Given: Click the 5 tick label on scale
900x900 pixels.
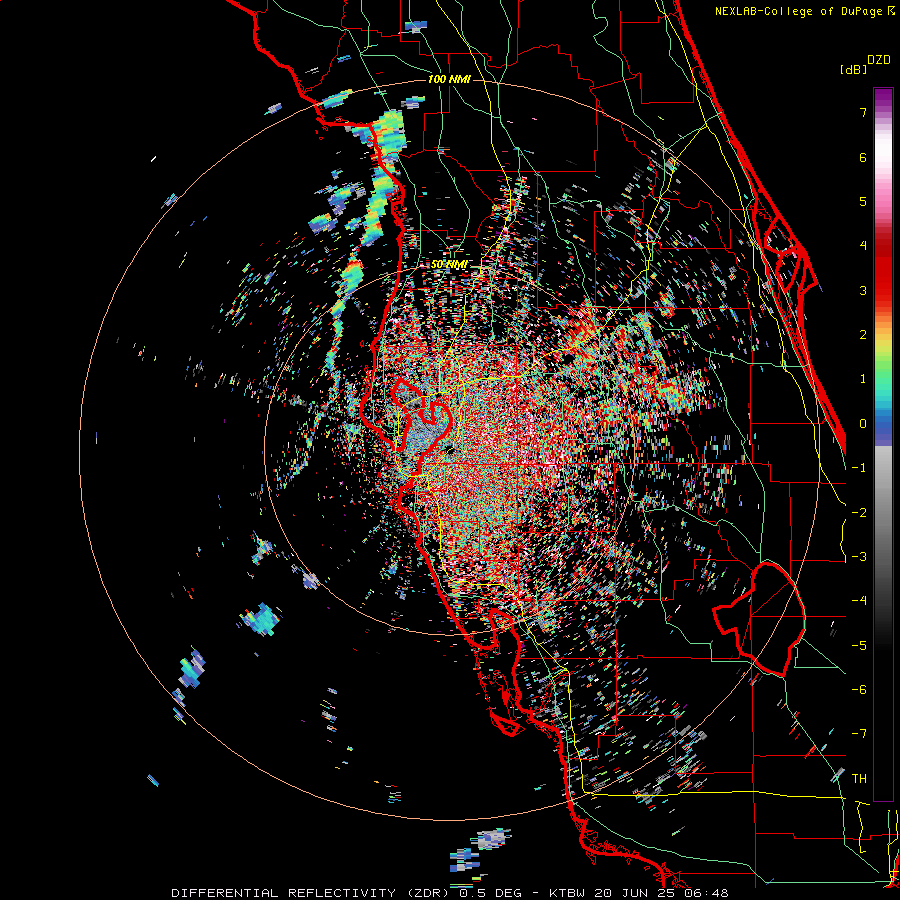Looking at the screenshot, I should pos(862,201).
